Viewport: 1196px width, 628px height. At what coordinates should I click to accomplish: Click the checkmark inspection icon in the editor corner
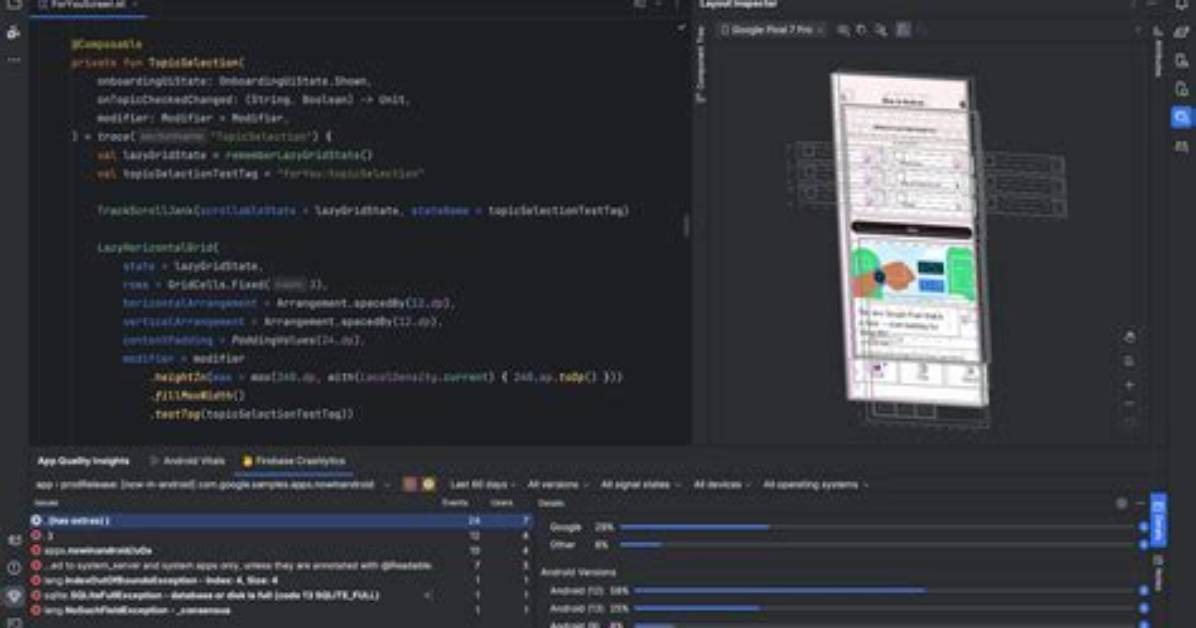pyautogui.click(x=681, y=28)
